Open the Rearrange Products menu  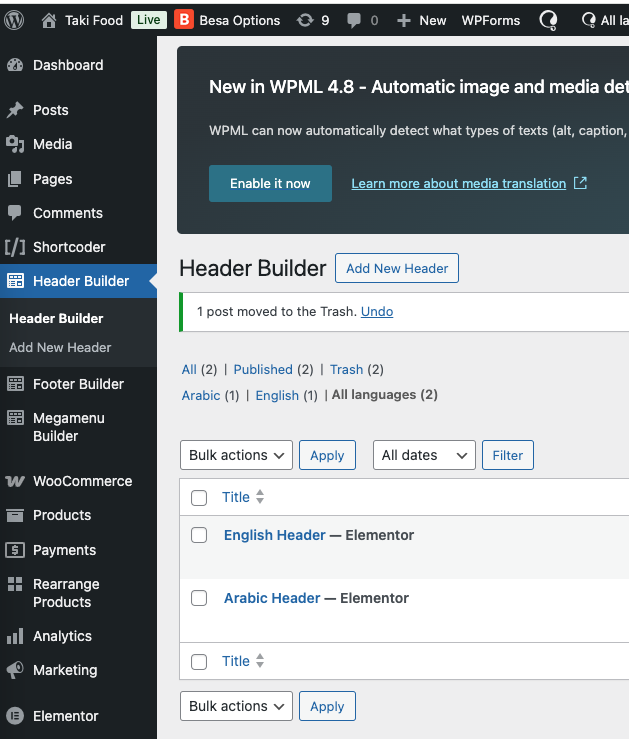coord(66,593)
